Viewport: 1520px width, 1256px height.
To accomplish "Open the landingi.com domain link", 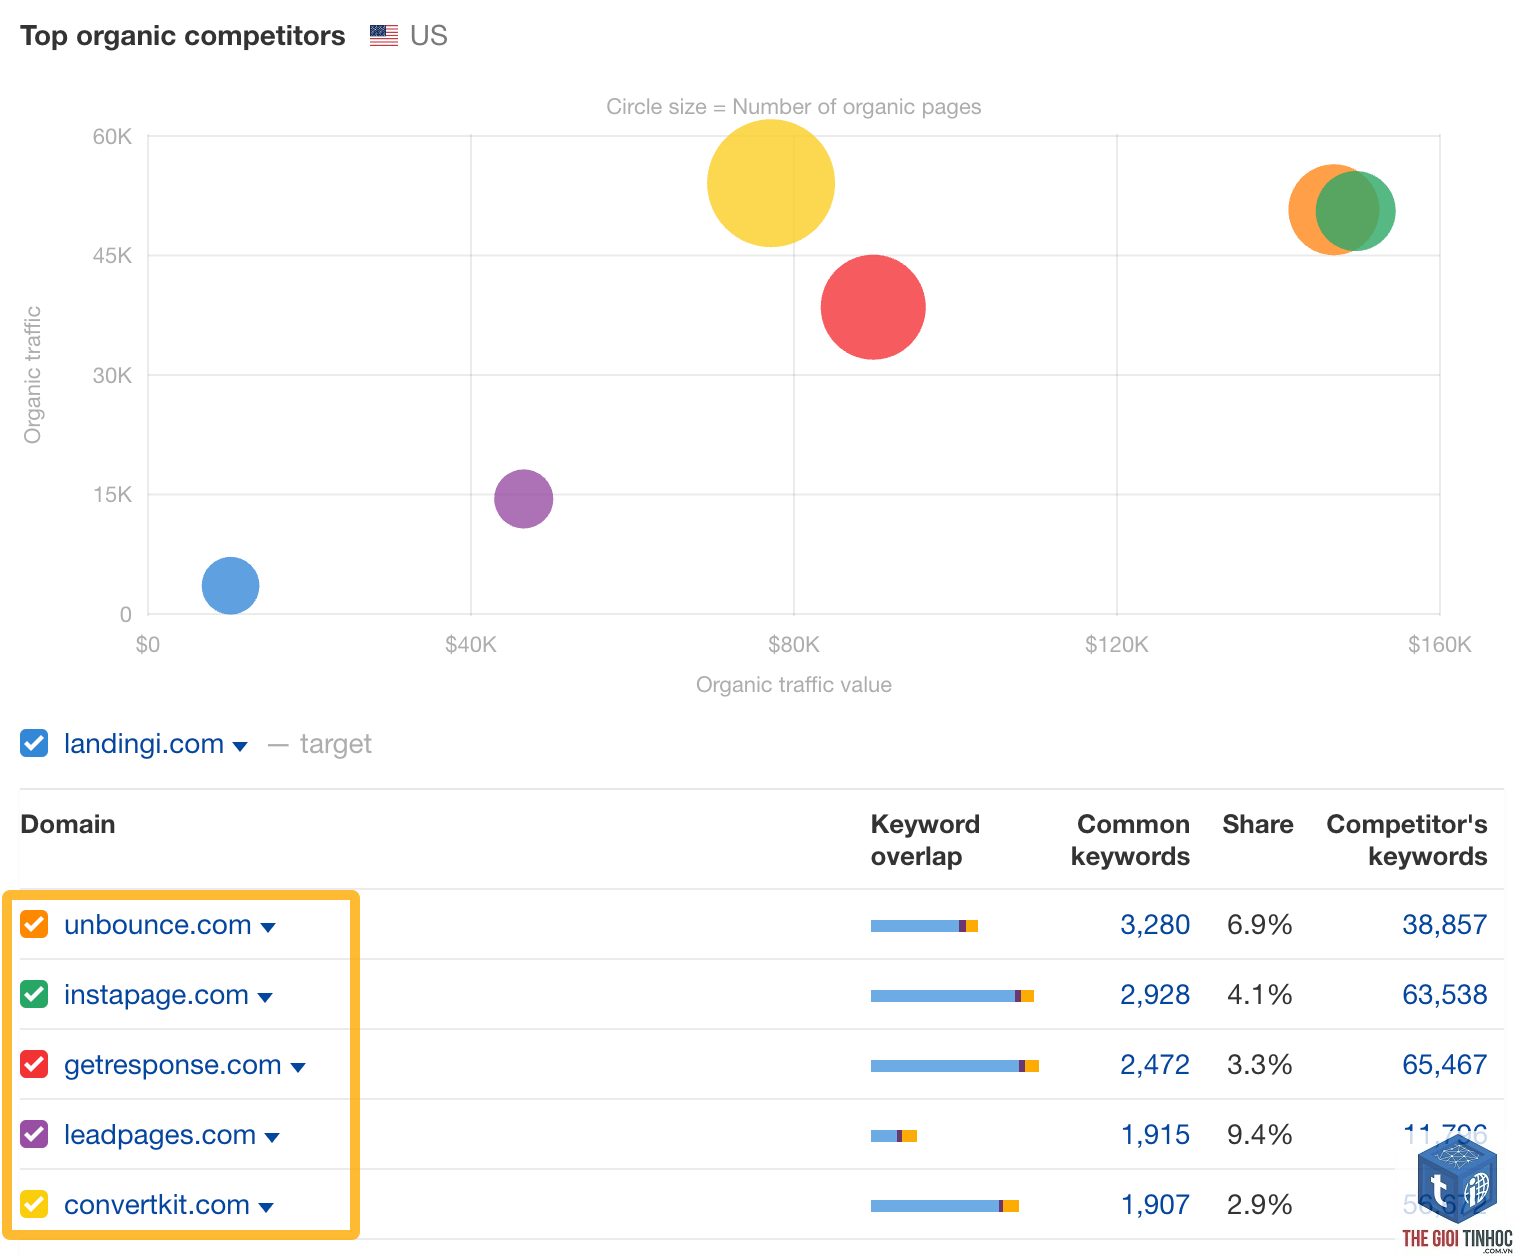I will tap(144, 744).
